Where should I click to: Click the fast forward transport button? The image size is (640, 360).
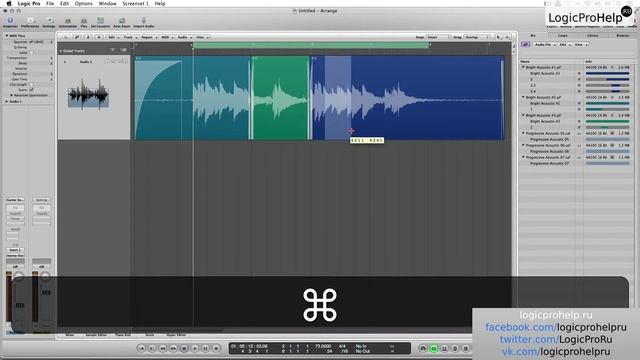[173, 348]
